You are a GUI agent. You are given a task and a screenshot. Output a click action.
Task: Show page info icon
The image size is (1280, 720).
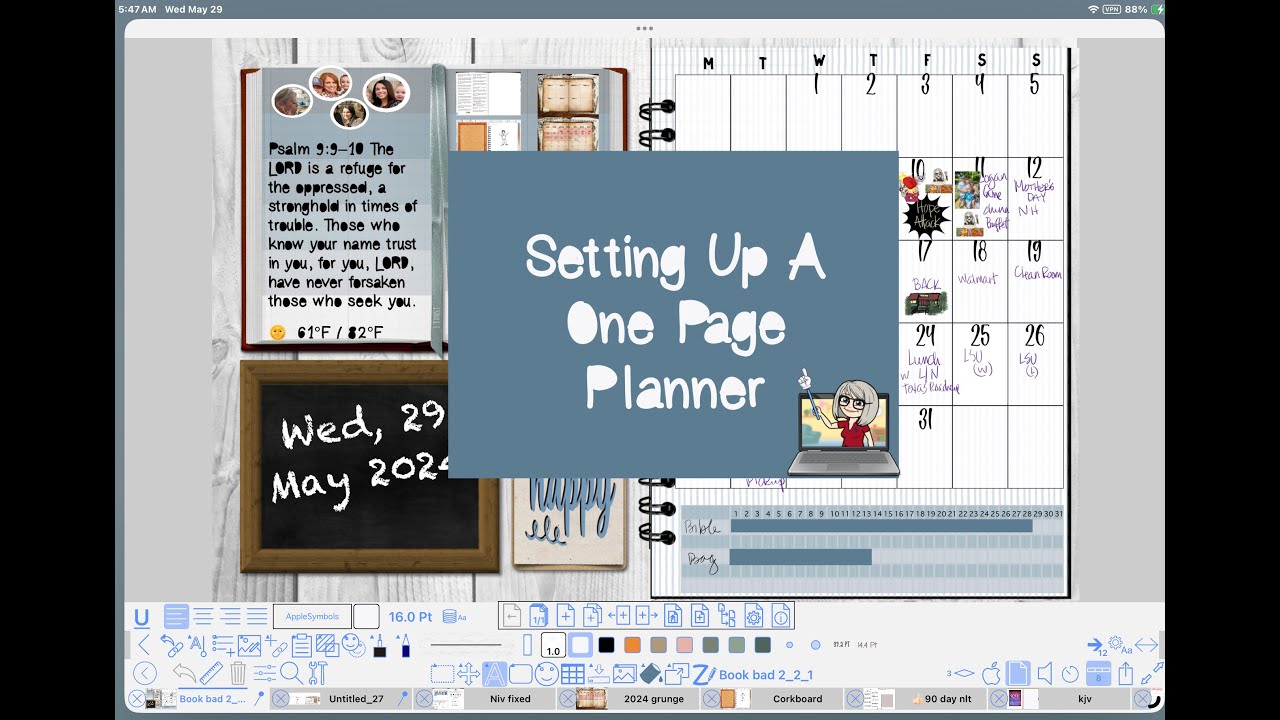pos(781,616)
